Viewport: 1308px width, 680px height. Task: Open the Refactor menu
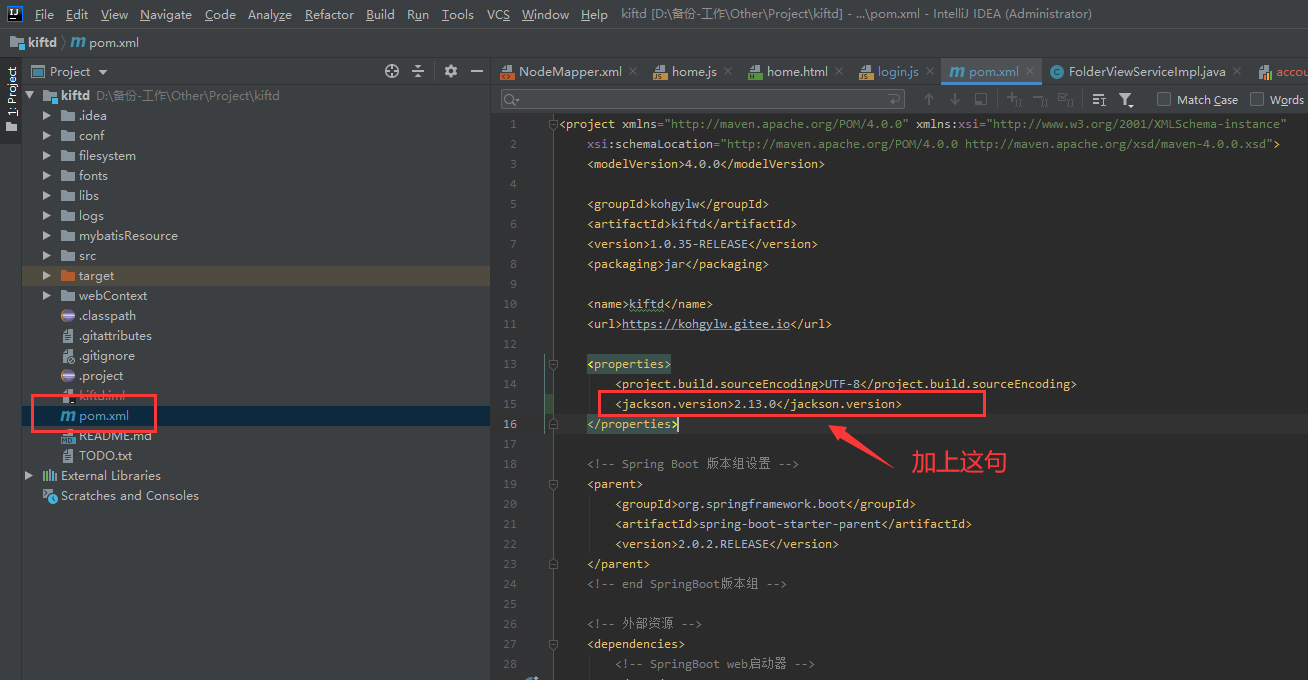(329, 14)
